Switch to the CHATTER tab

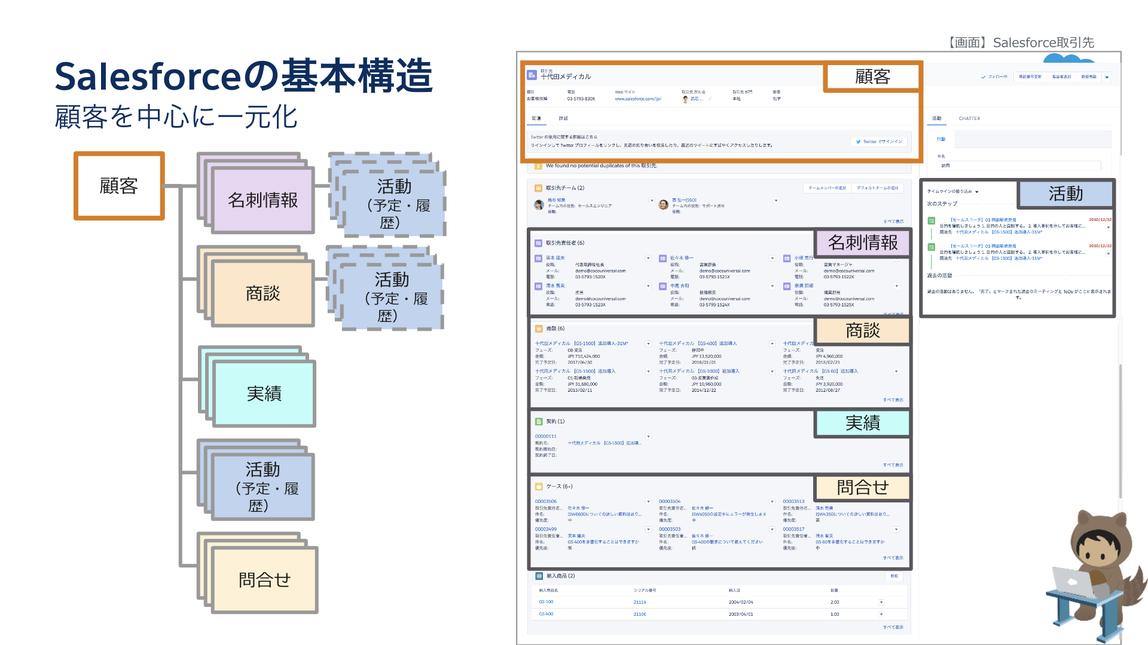[969, 119]
